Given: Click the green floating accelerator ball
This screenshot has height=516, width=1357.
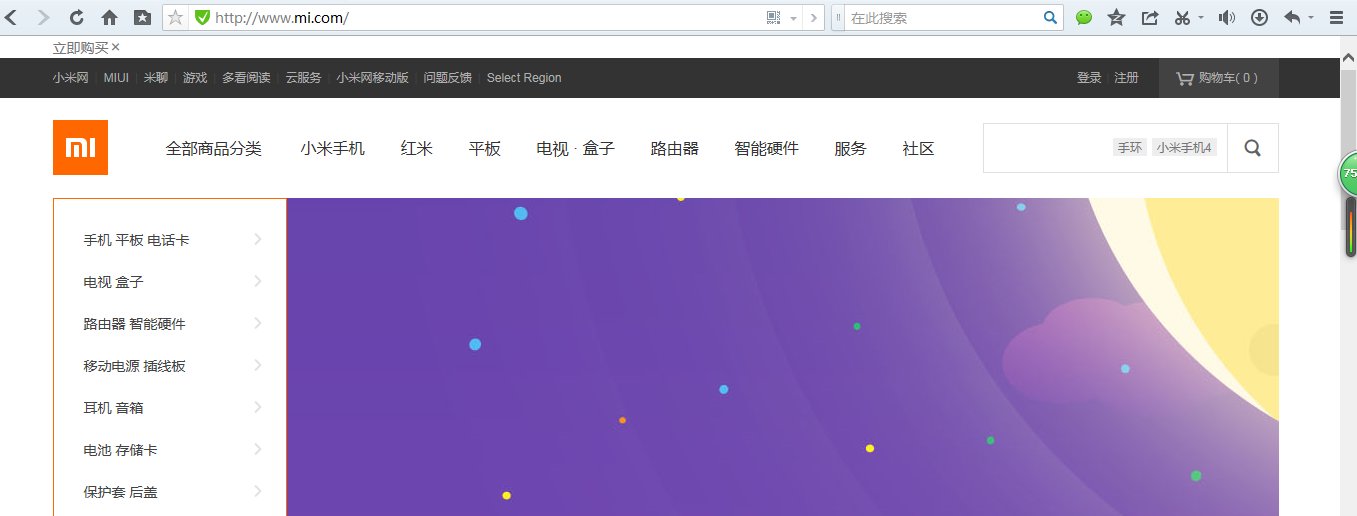Looking at the screenshot, I should click(1349, 173).
